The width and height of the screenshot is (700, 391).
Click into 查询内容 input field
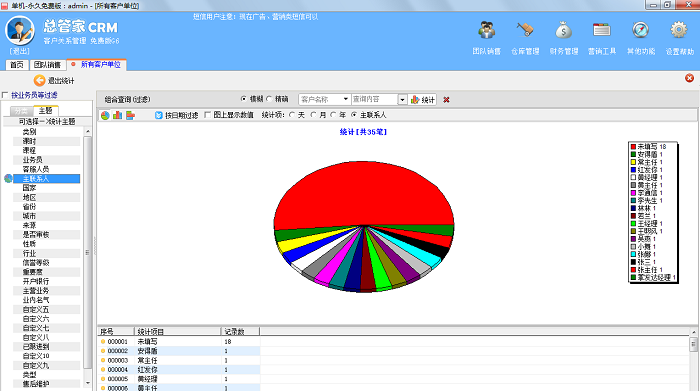(374, 99)
